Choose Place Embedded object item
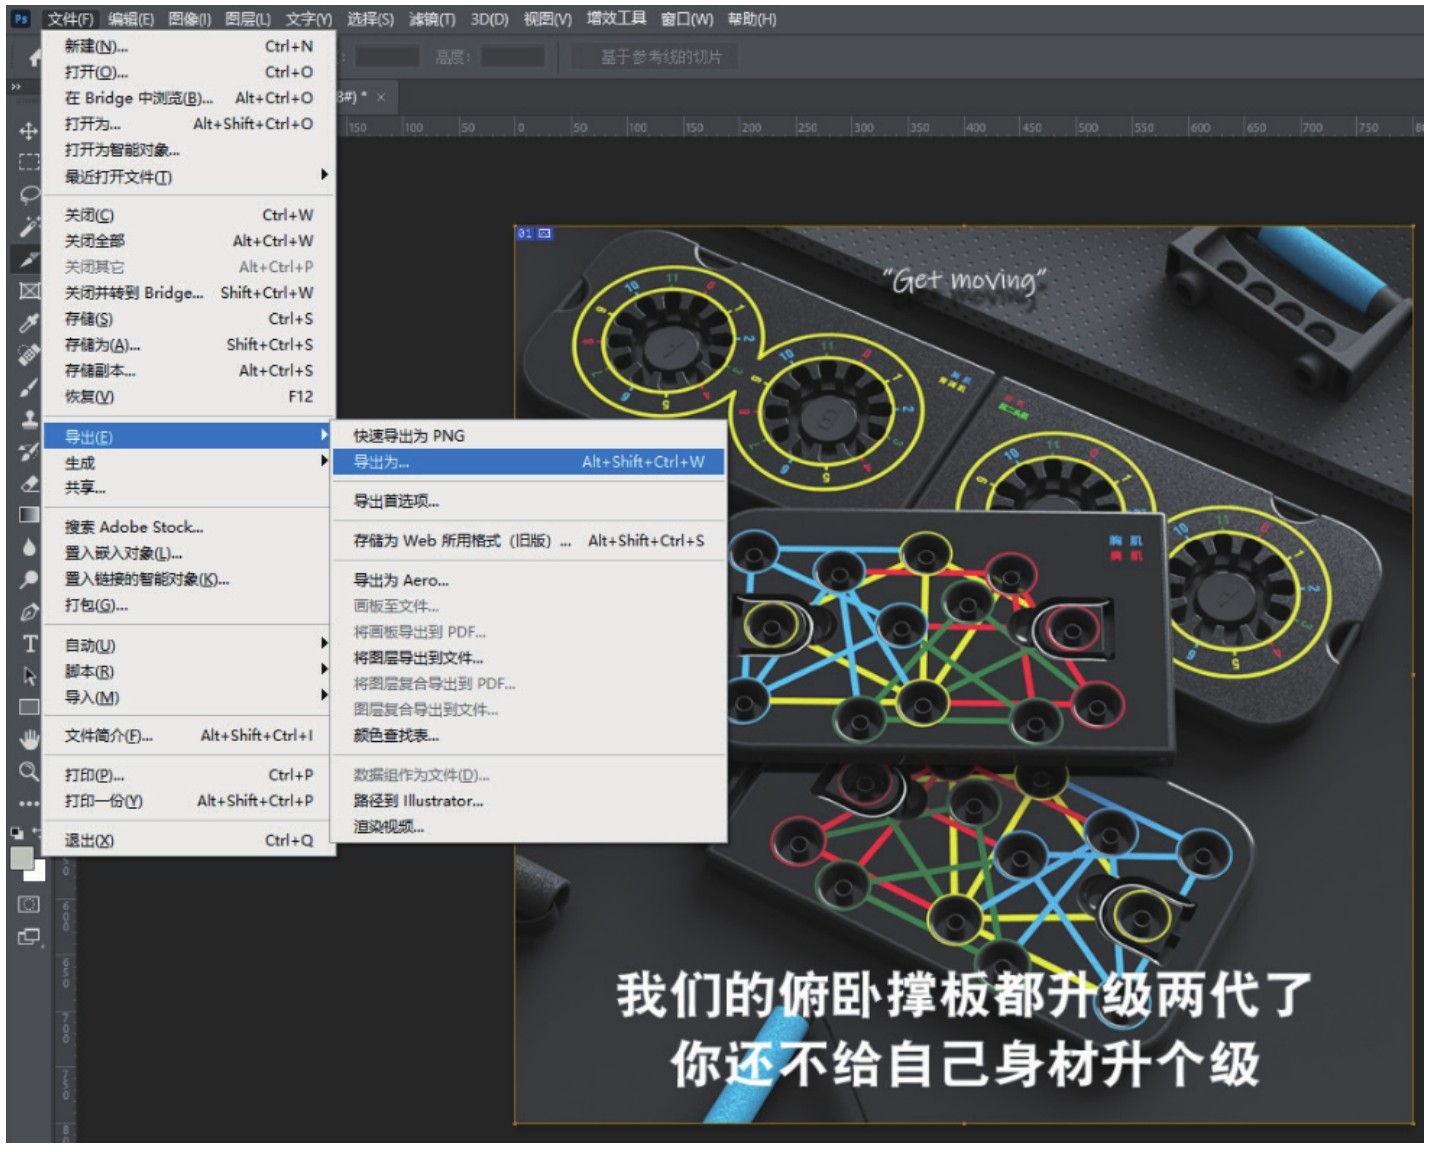 point(189,553)
